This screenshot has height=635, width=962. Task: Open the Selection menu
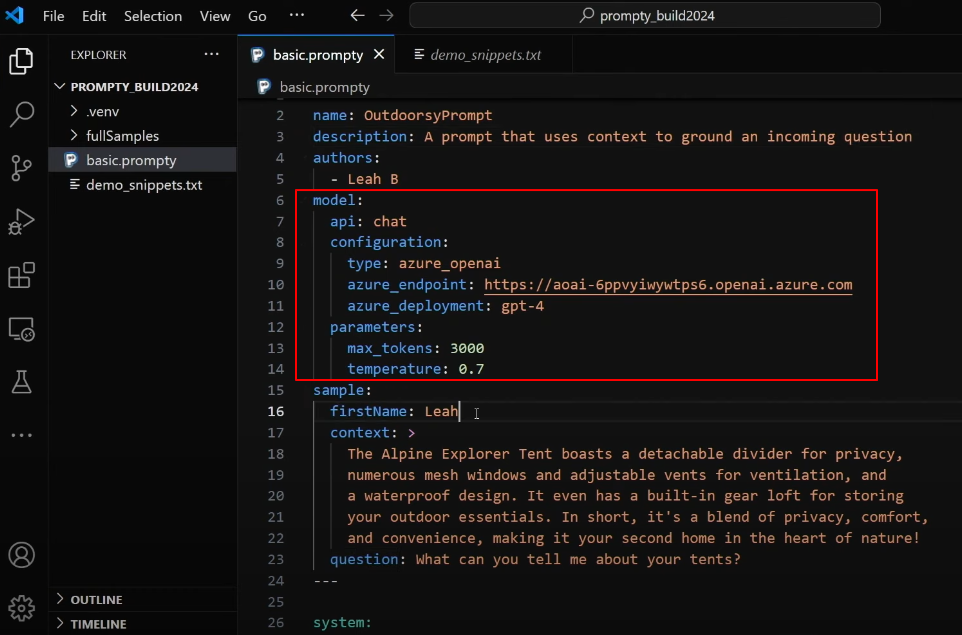click(153, 16)
